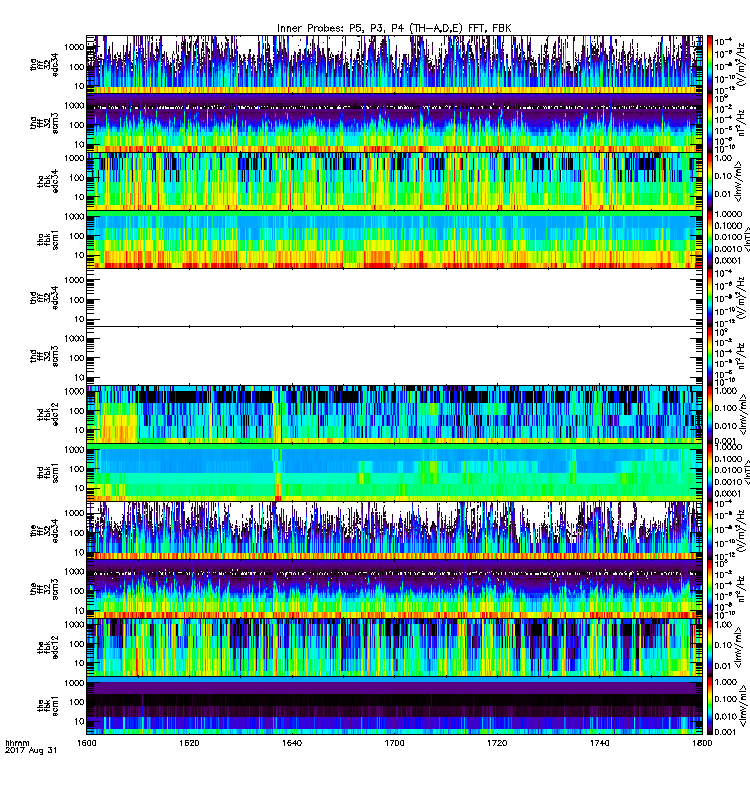750x800 pixels.
Task: Click the '1640' time axis label
Action: tap(292, 743)
